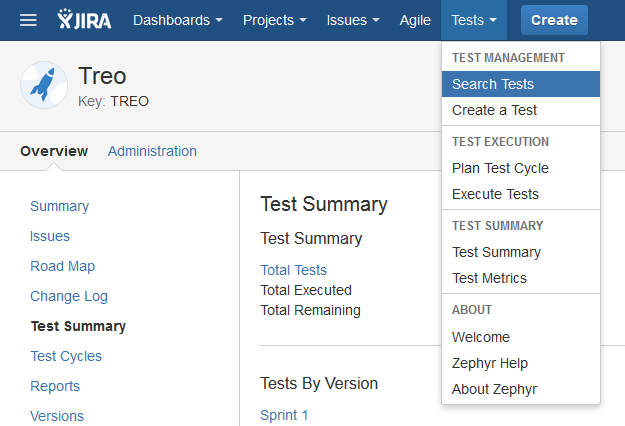Open Road Map in sidebar

point(62,266)
